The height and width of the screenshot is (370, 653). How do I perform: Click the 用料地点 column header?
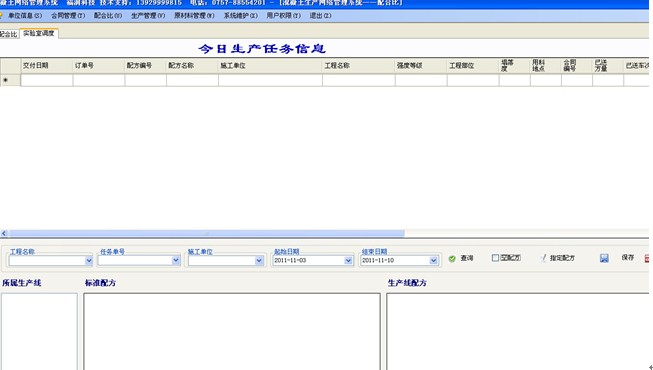coord(546,66)
